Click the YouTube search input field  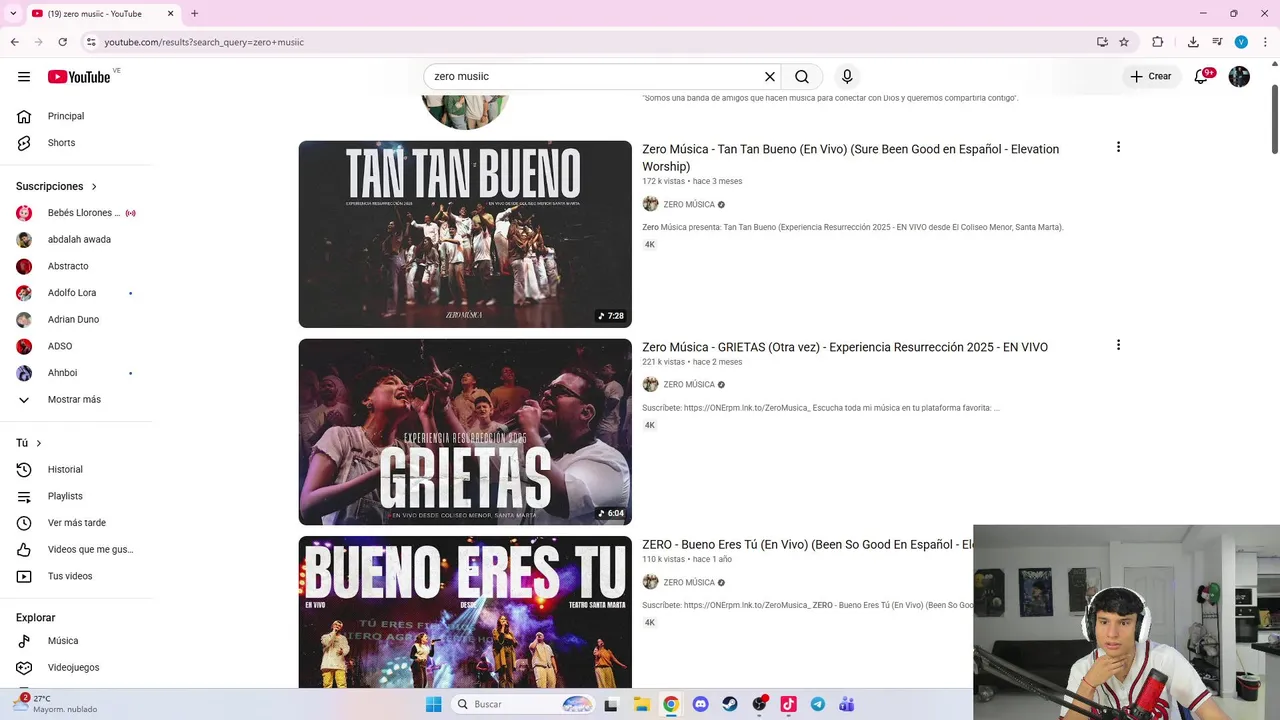[x=595, y=77]
